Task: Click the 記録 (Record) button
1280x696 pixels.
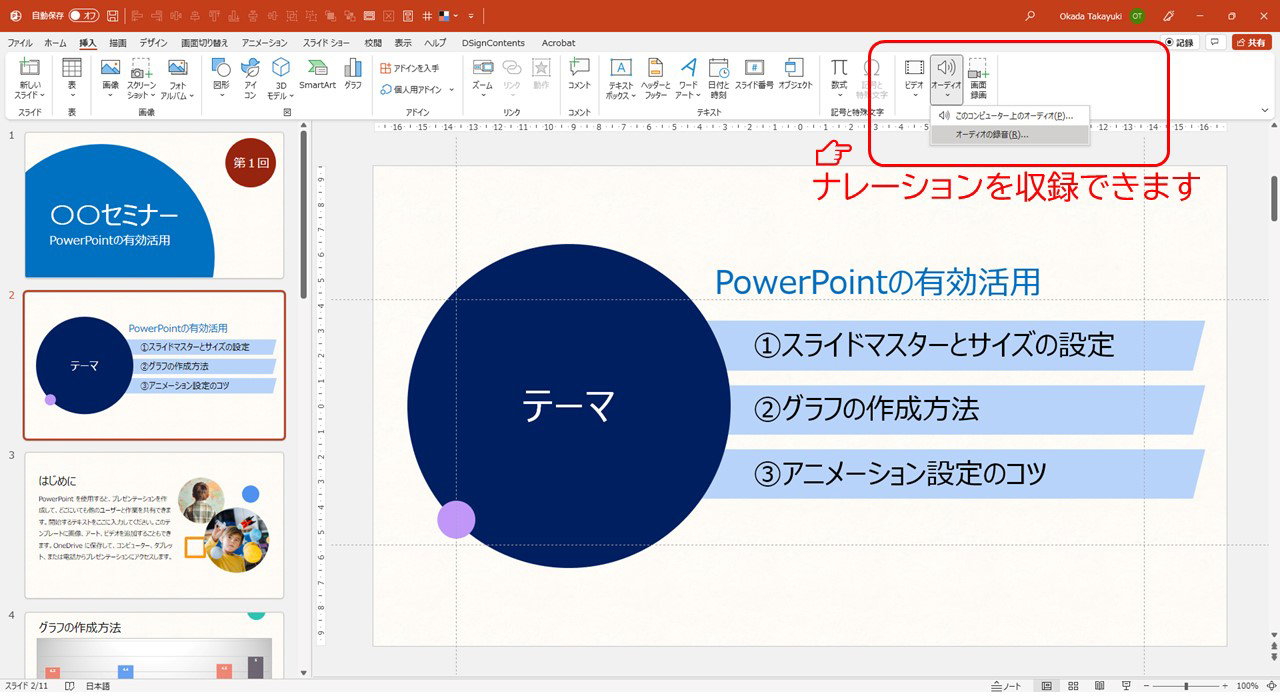Action: pyautogui.click(x=1179, y=43)
